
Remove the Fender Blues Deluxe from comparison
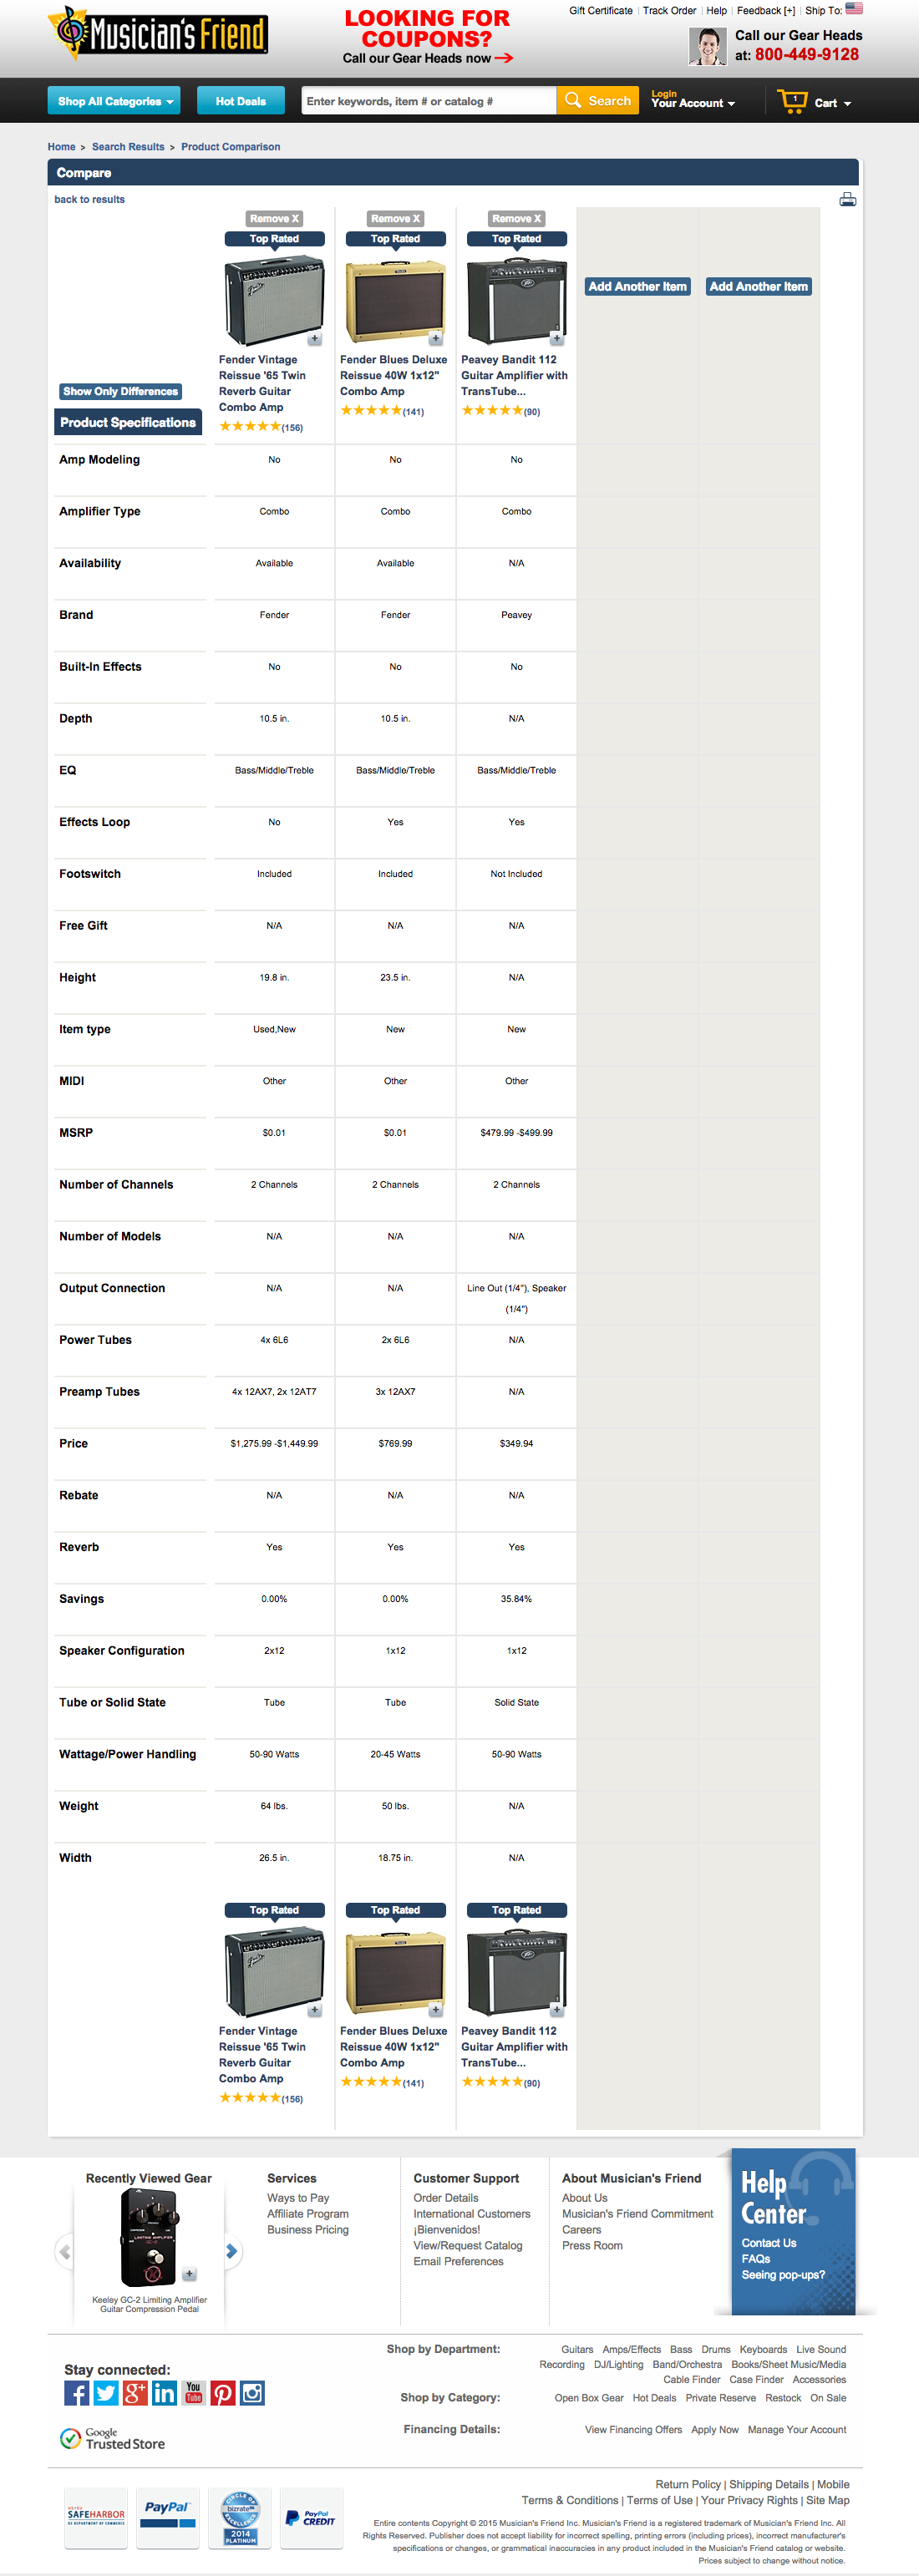click(395, 219)
